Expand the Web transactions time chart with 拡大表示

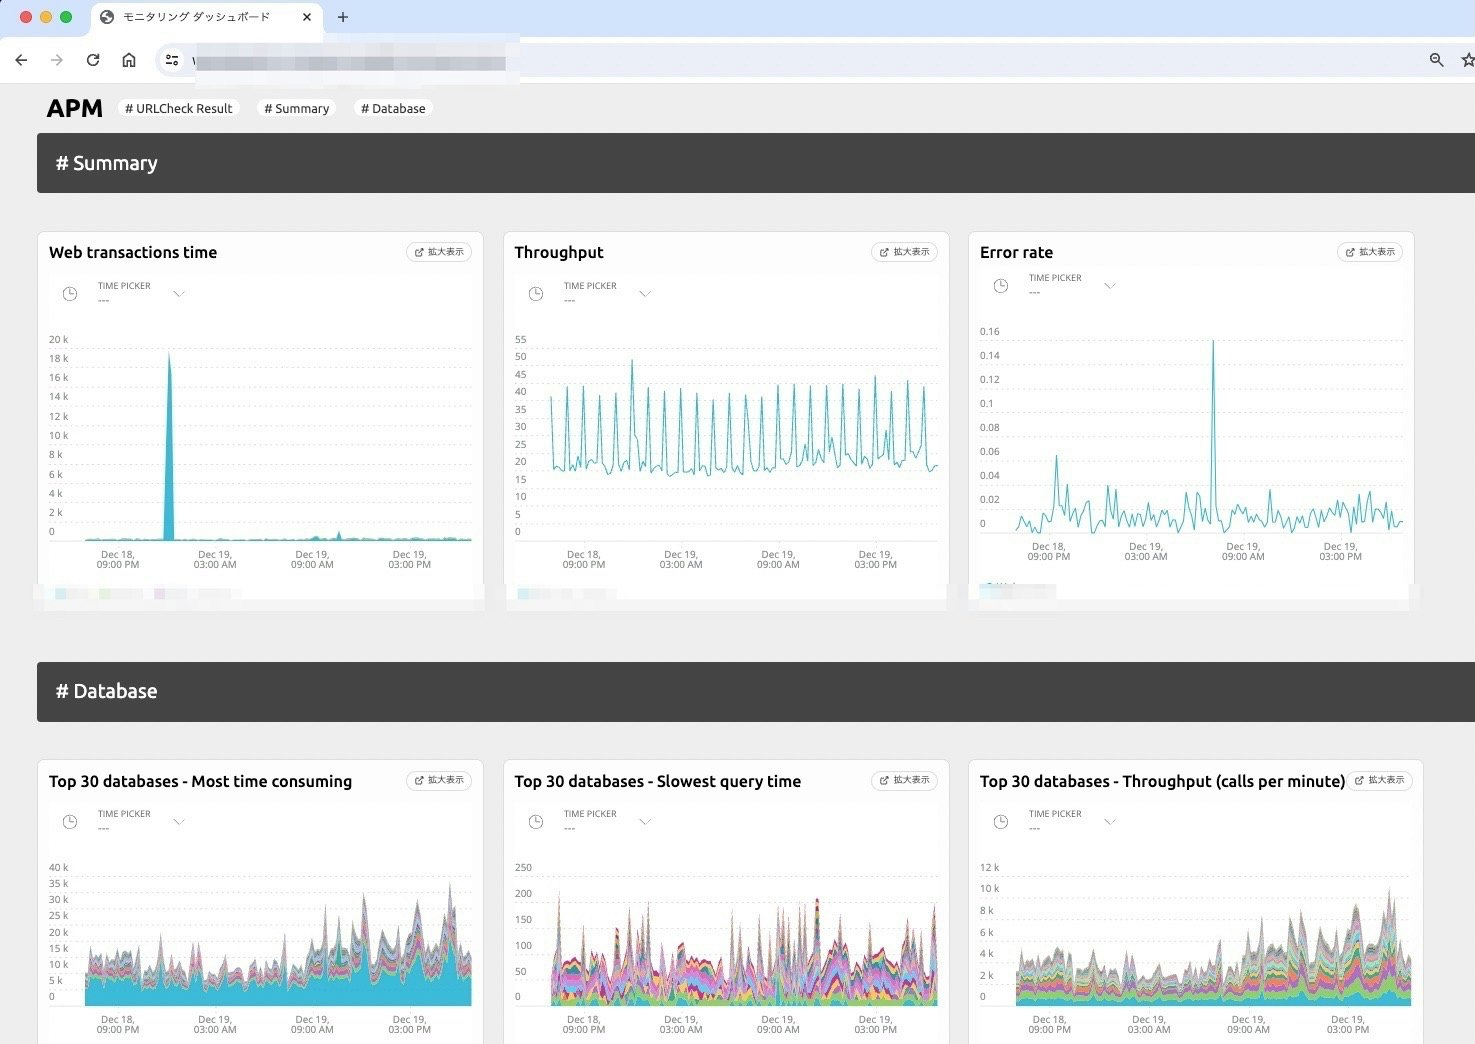[x=439, y=252]
